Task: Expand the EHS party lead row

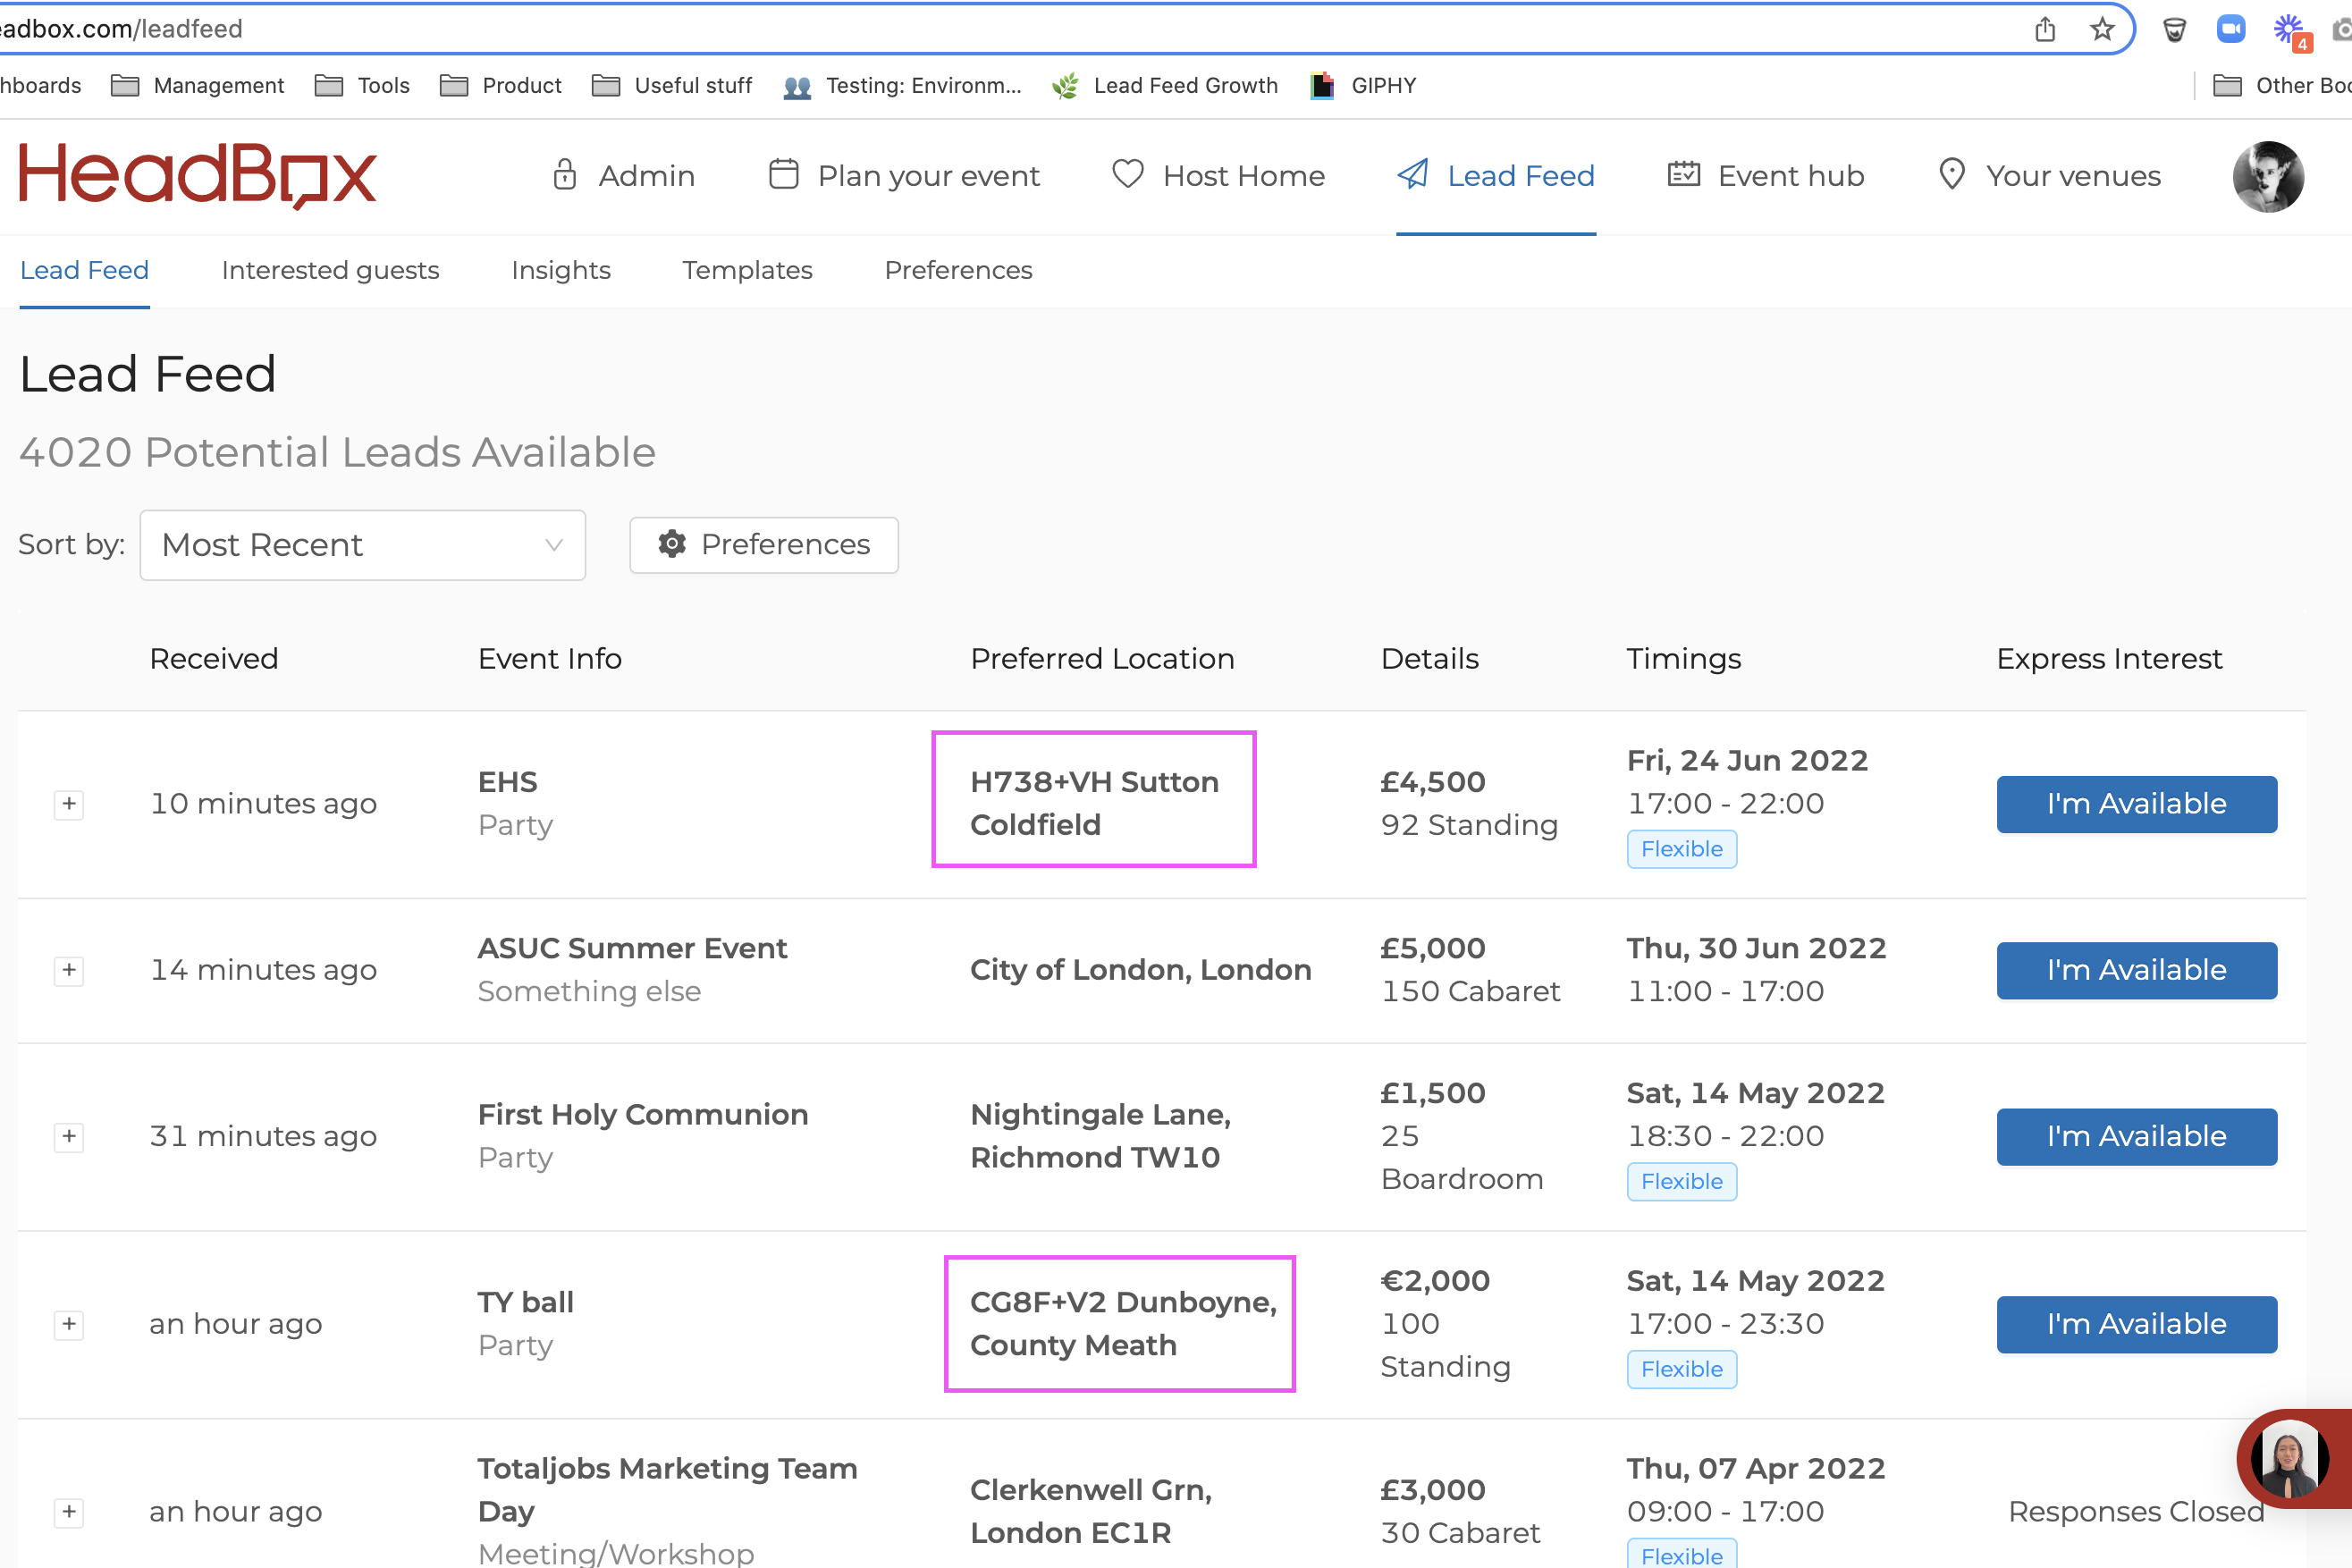Action: point(68,804)
